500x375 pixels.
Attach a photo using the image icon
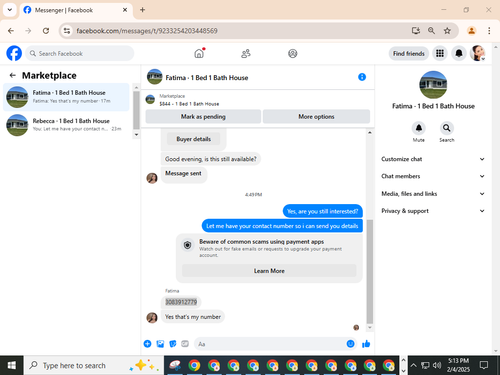coord(160,344)
